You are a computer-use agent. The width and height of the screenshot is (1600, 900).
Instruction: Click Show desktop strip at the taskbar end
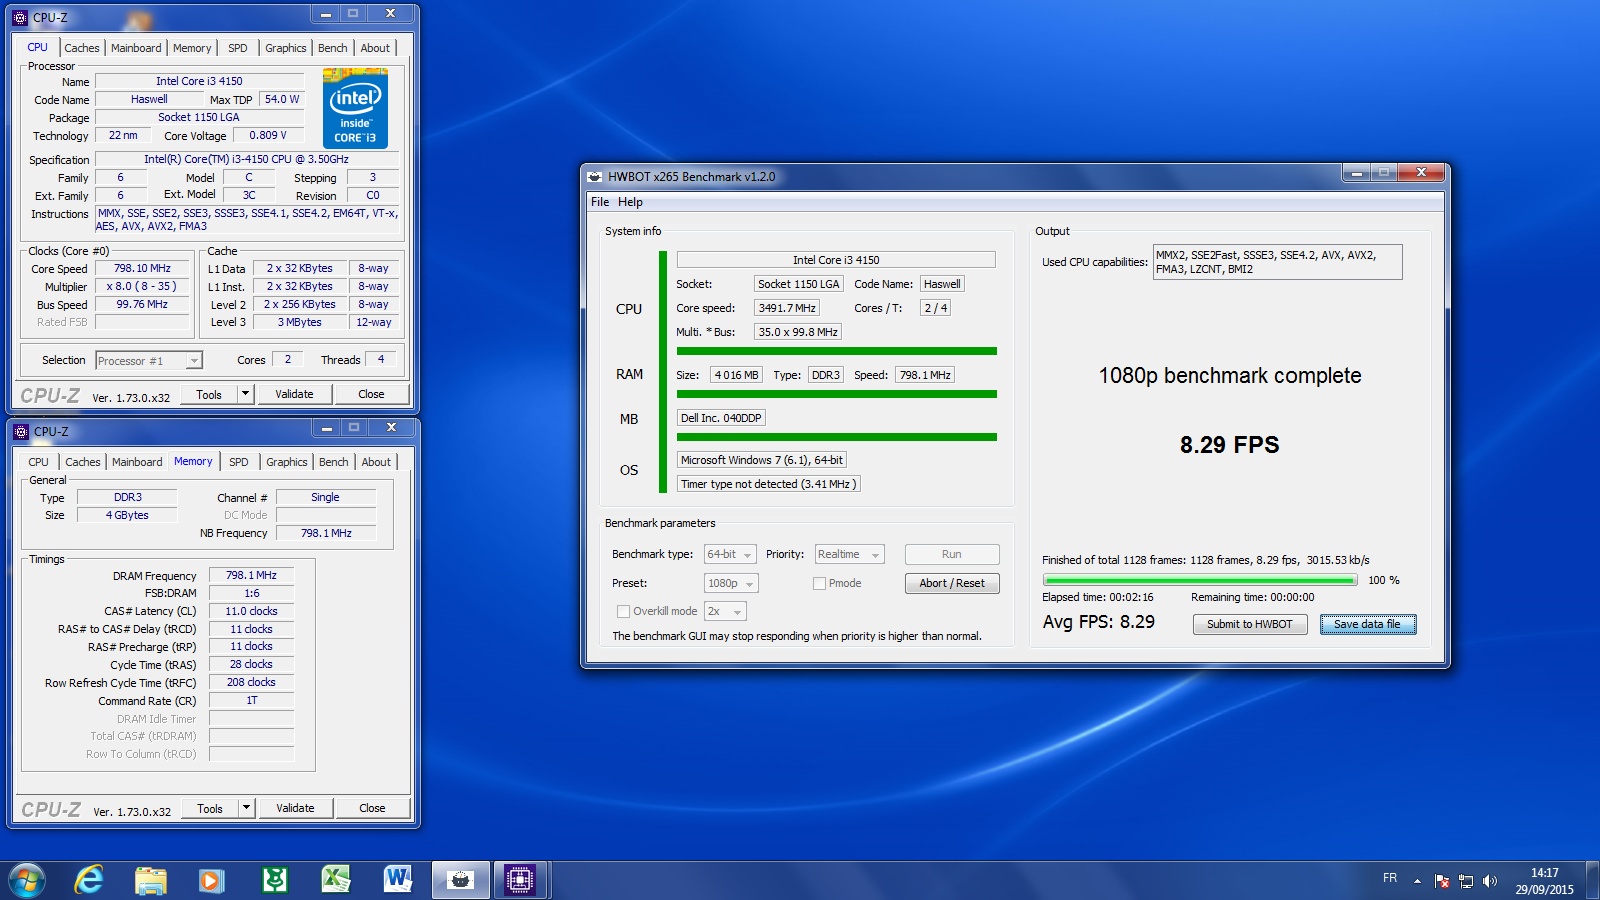pyautogui.click(x=1592, y=881)
